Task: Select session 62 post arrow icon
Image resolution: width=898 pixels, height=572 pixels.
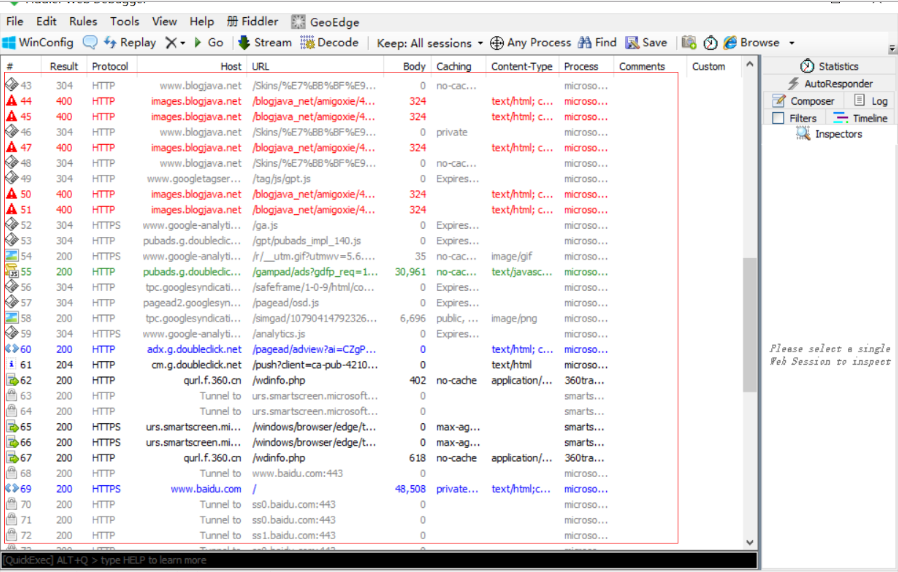Action: 11,380
